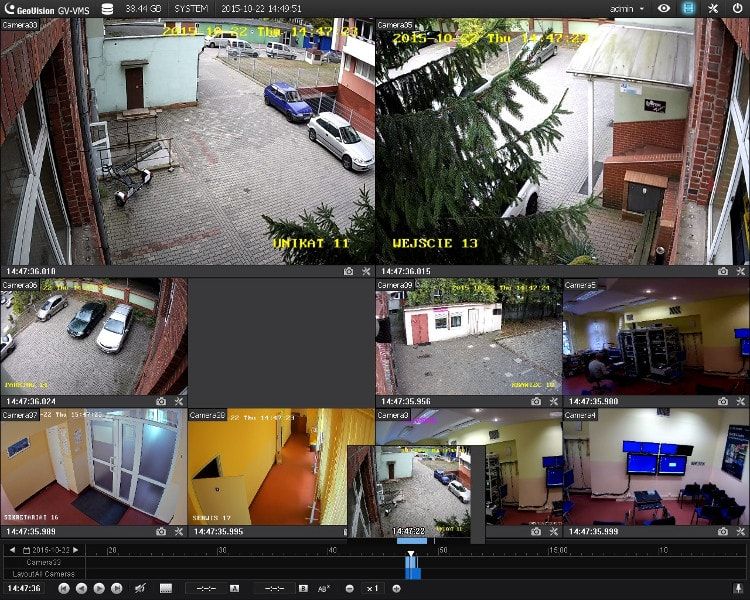Select the Camera33 video tile
Image resolution: width=750 pixels, height=600 pixels.
188,142
